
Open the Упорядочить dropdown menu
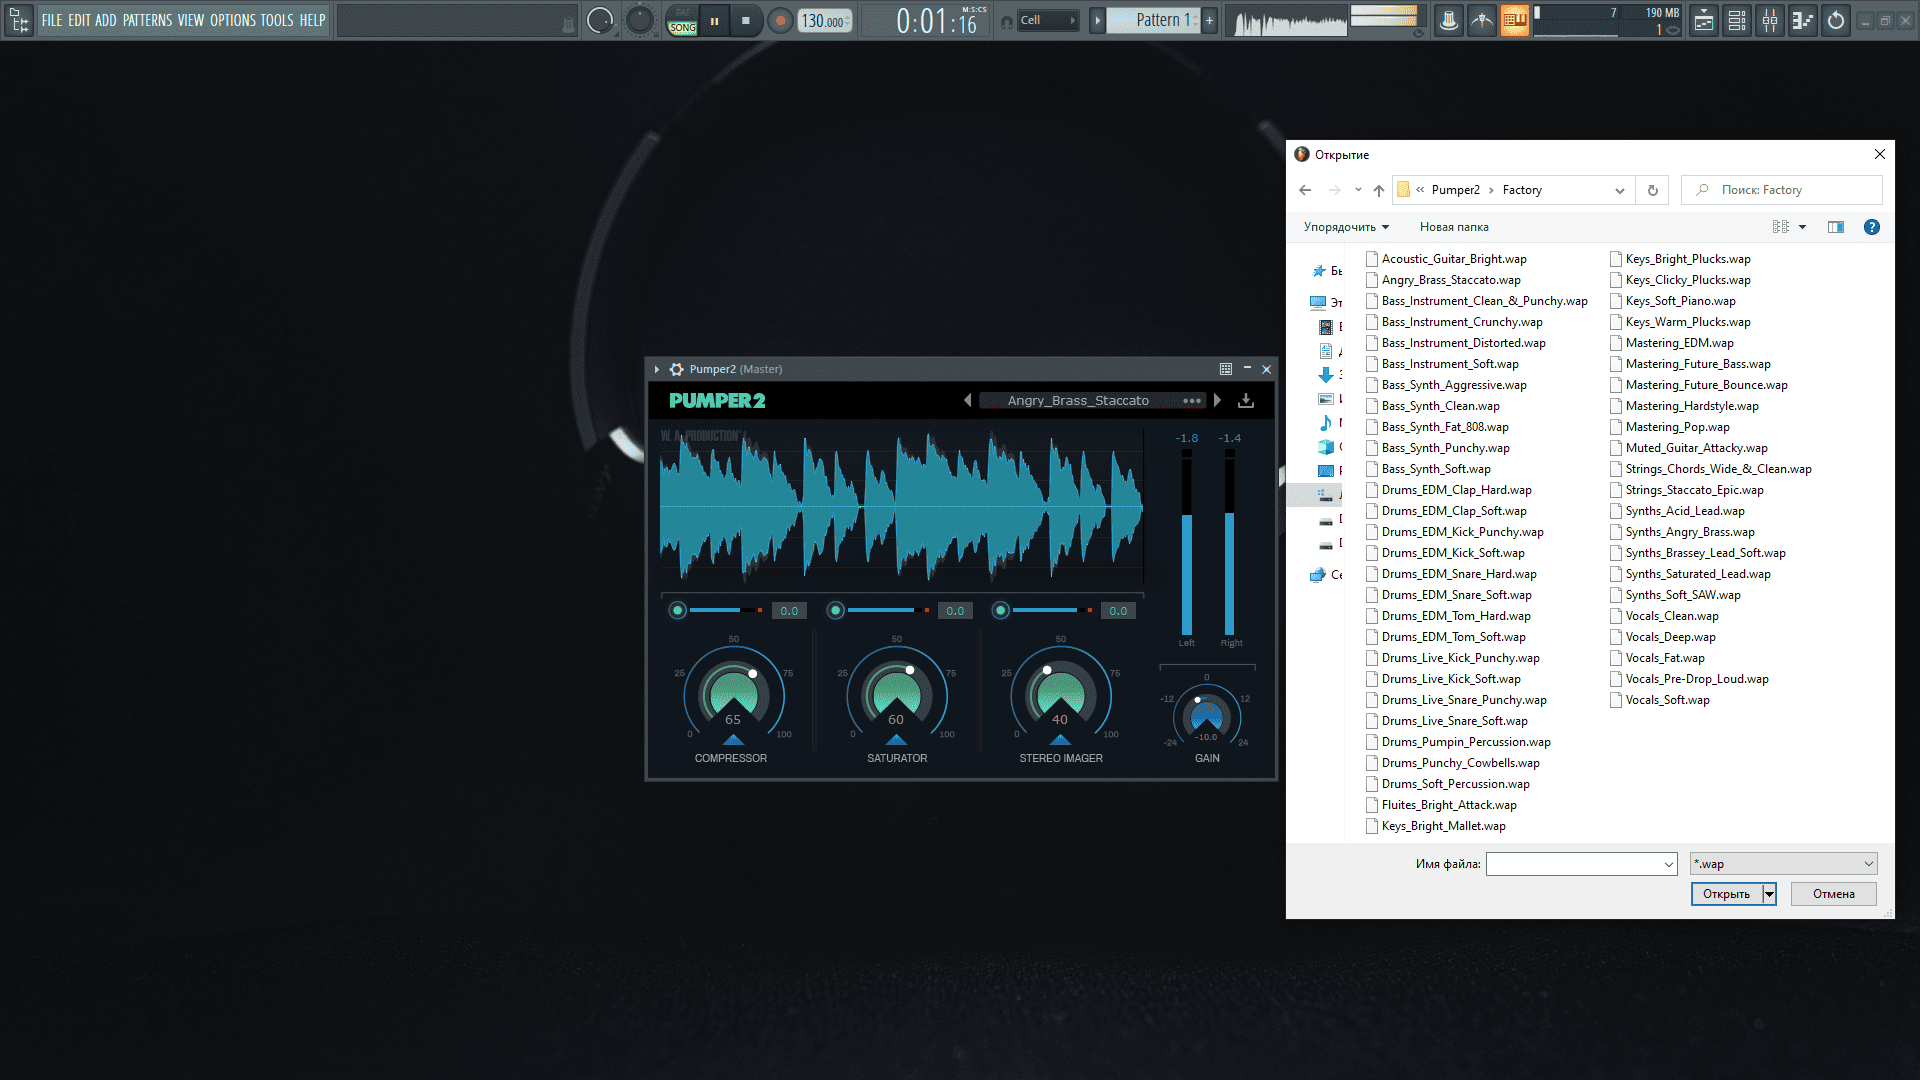pos(1346,227)
